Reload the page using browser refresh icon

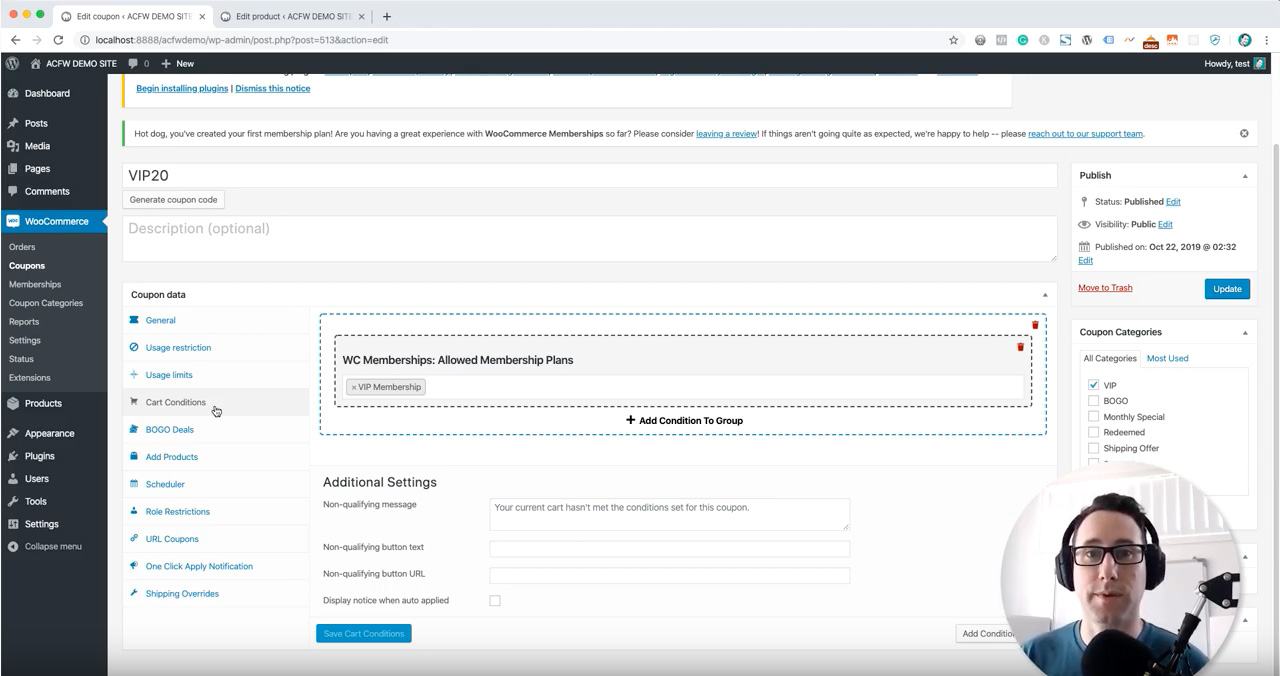(x=58, y=40)
